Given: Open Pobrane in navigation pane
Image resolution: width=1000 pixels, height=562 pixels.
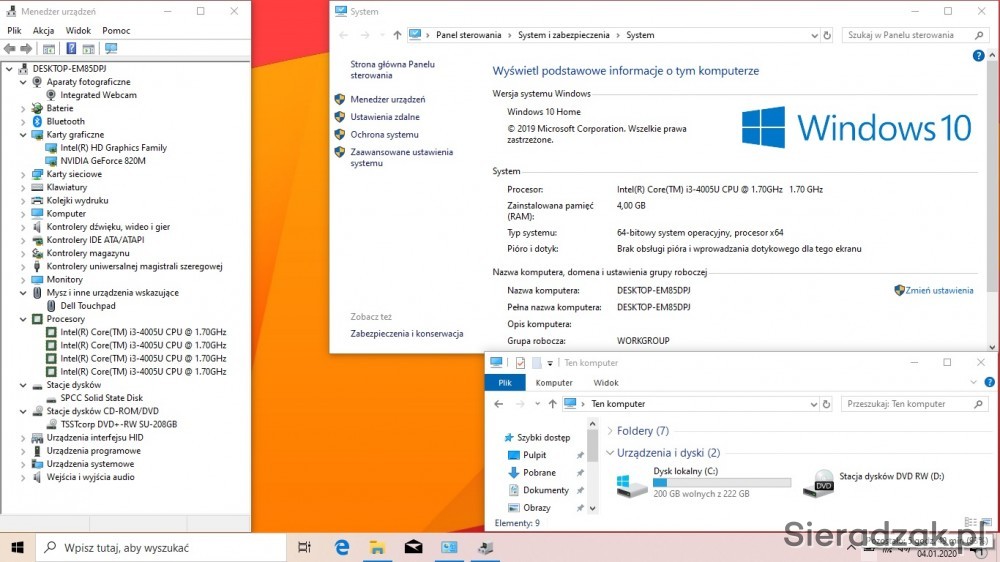Looking at the screenshot, I should pyautogui.click(x=540, y=473).
